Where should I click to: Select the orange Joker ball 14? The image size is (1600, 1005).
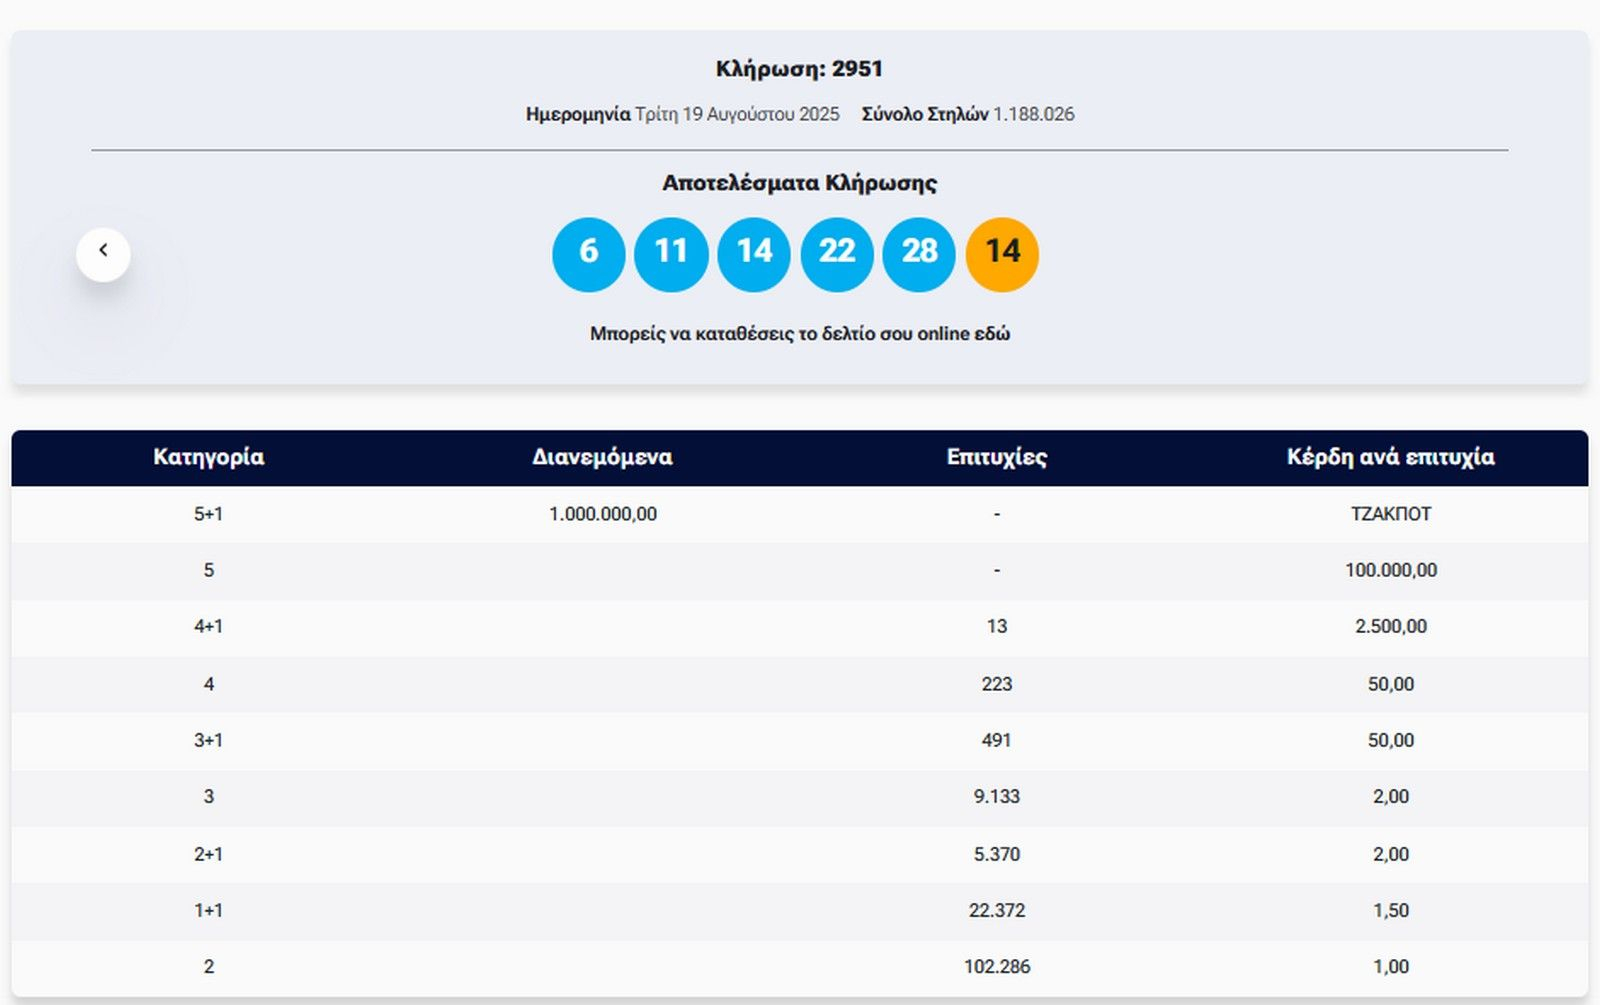point(1002,254)
